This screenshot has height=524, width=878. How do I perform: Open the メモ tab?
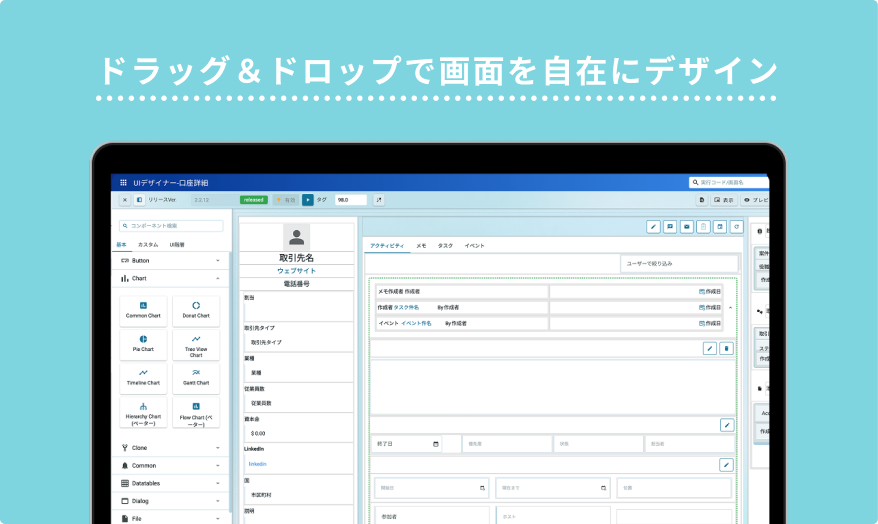pos(421,246)
